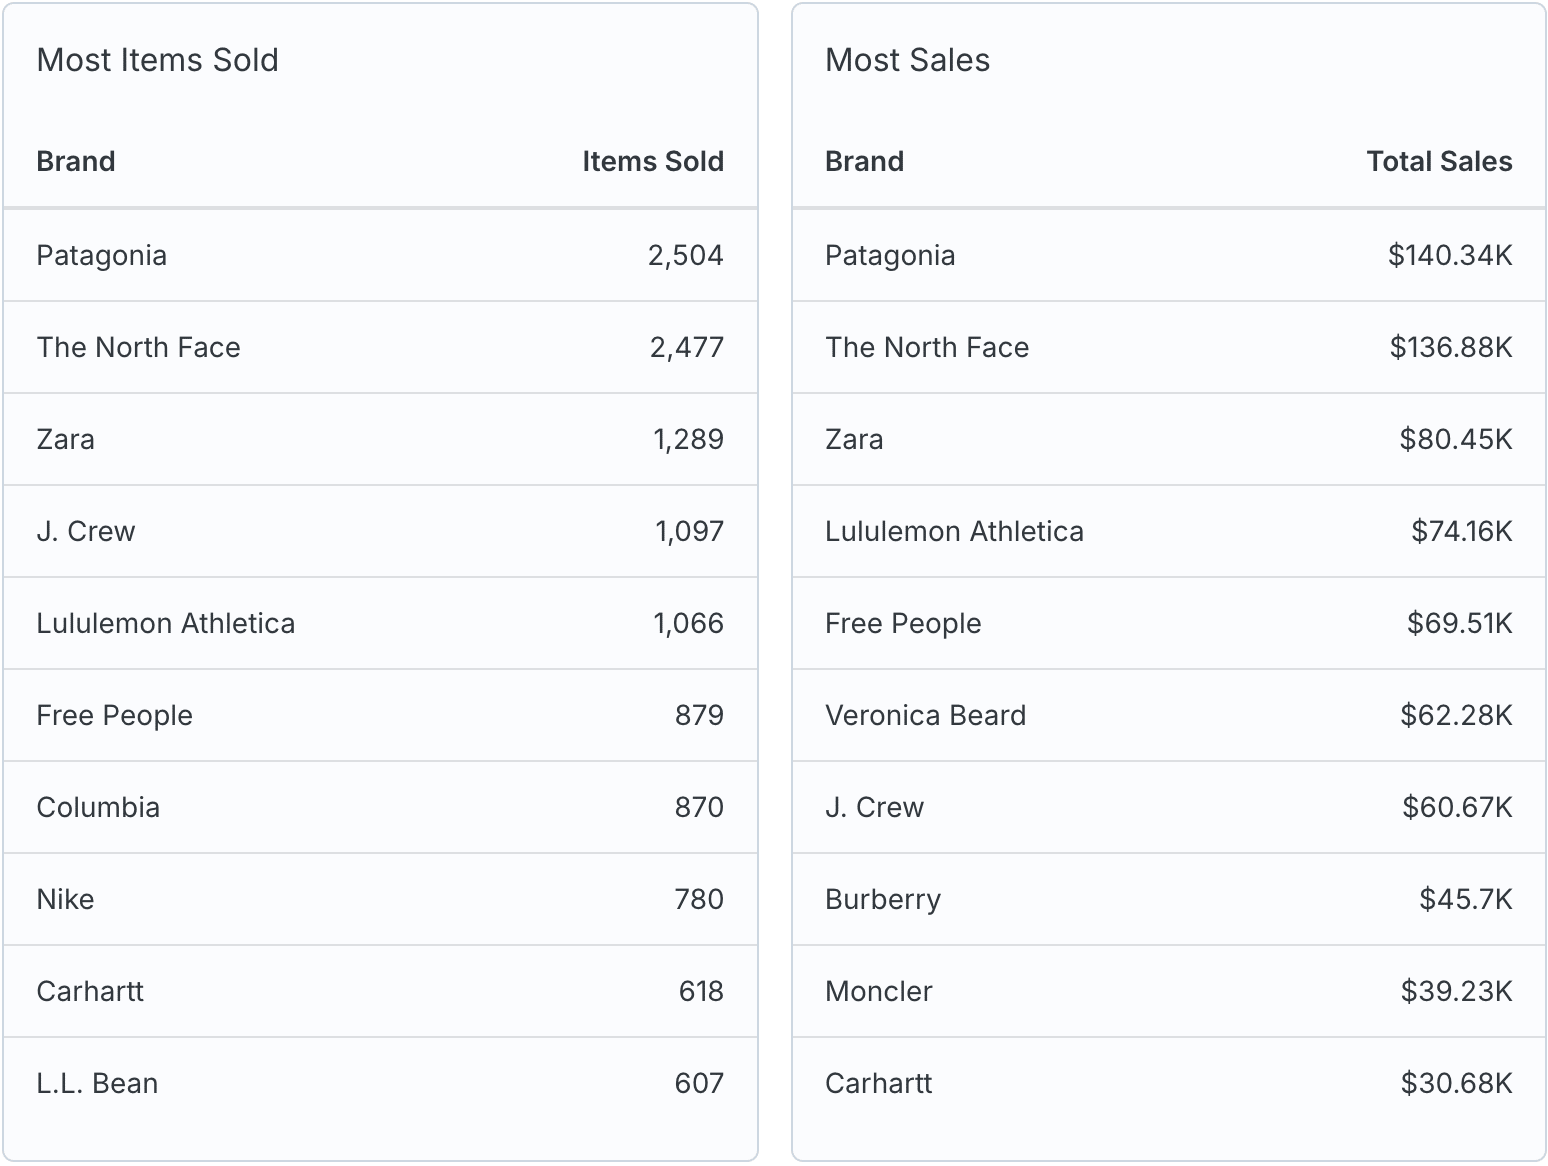
Task: Click the Items Sold column header
Action: (652, 161)
